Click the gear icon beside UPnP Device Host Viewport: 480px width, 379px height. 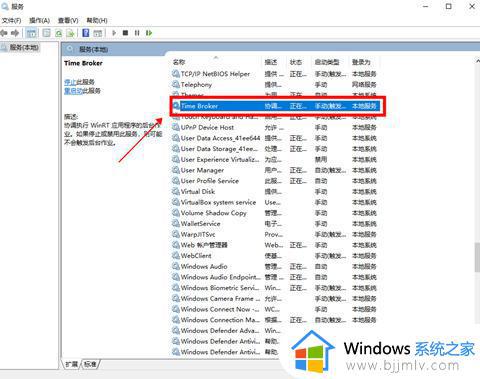pyautogui.click(x=176, y=127)
